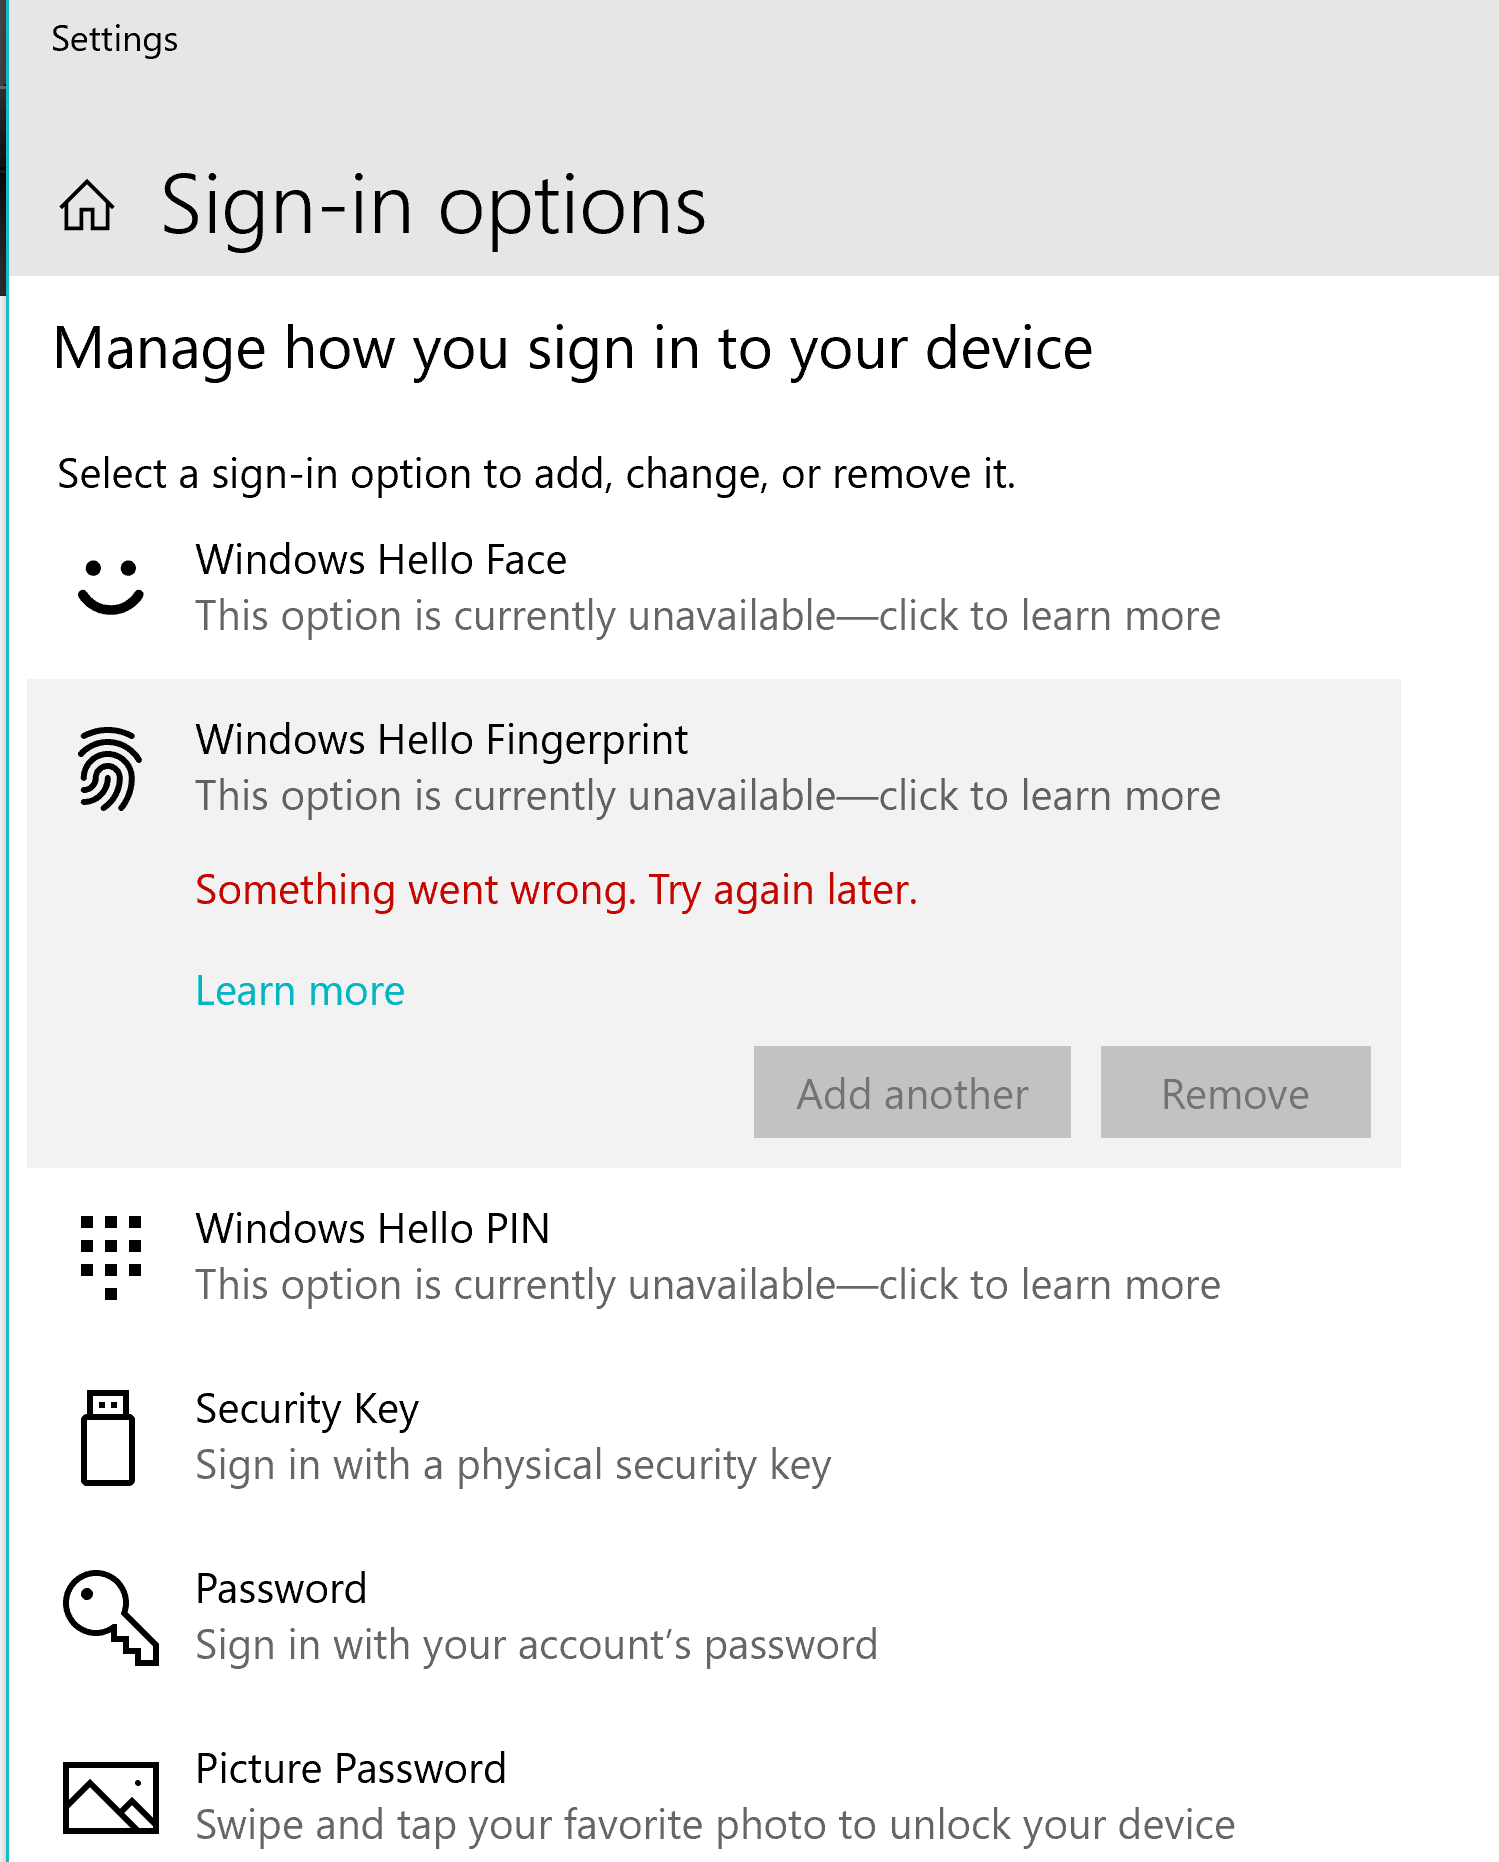The height and width of the screenshot is (1862, 1499).
Task: Select the Picture Password photo icon
Action: [112, 1795]
